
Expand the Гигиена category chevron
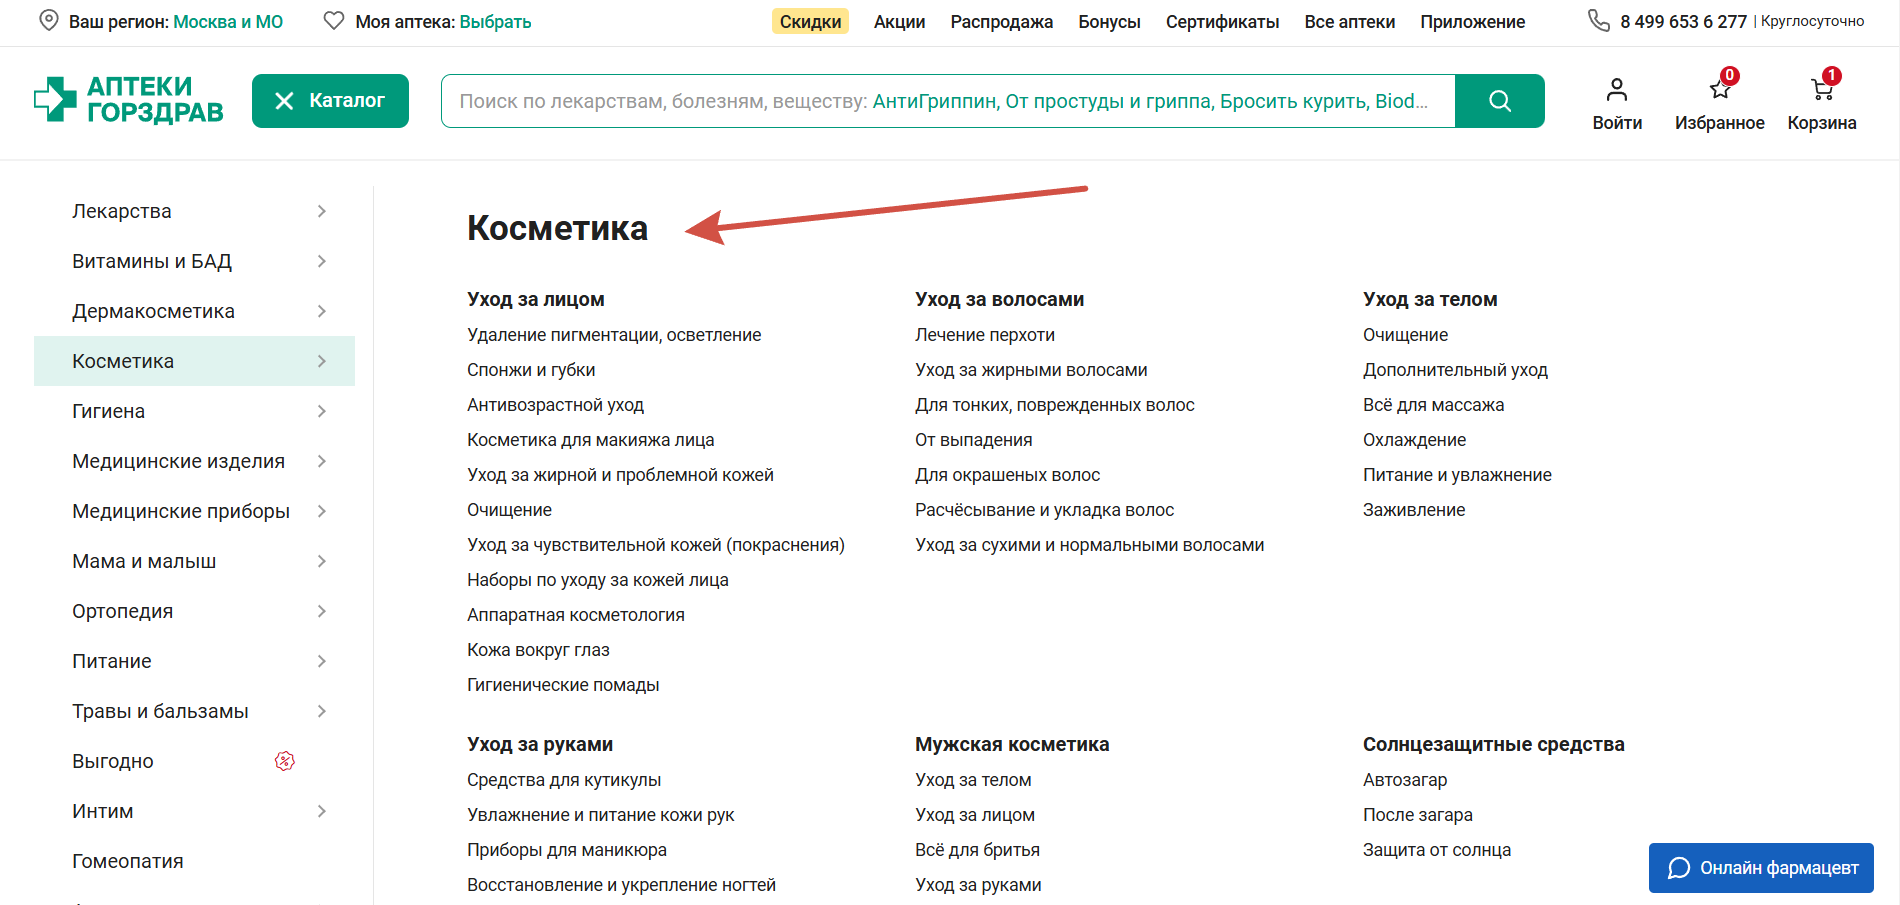point(322,411)
